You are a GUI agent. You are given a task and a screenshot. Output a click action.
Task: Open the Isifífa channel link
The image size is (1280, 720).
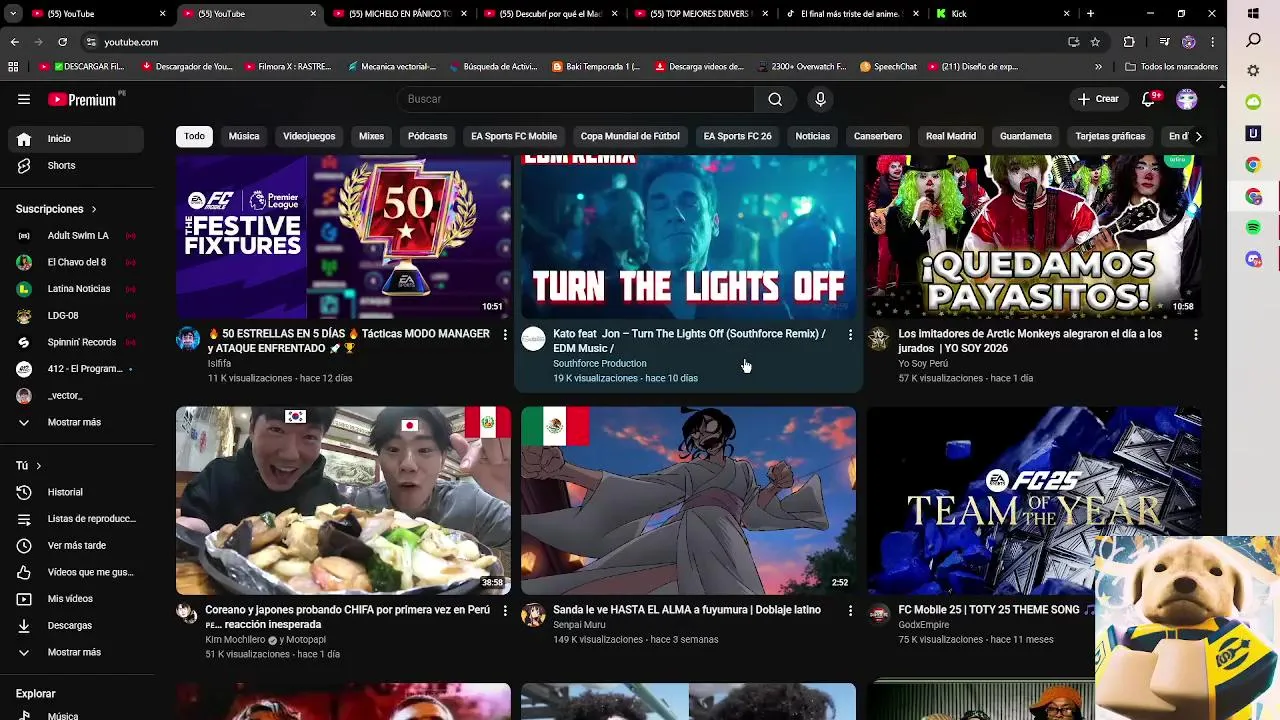[x=219, y=363]
